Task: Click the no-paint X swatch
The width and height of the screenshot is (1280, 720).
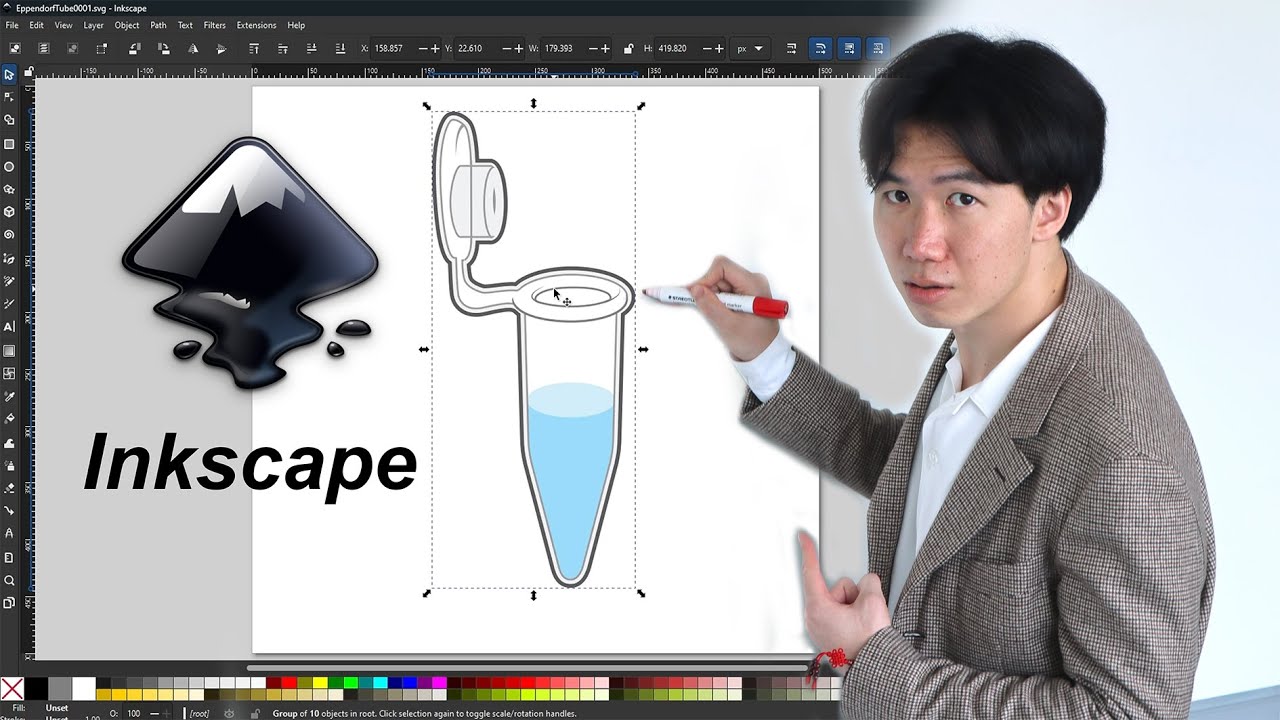Action: pos(12,689)
